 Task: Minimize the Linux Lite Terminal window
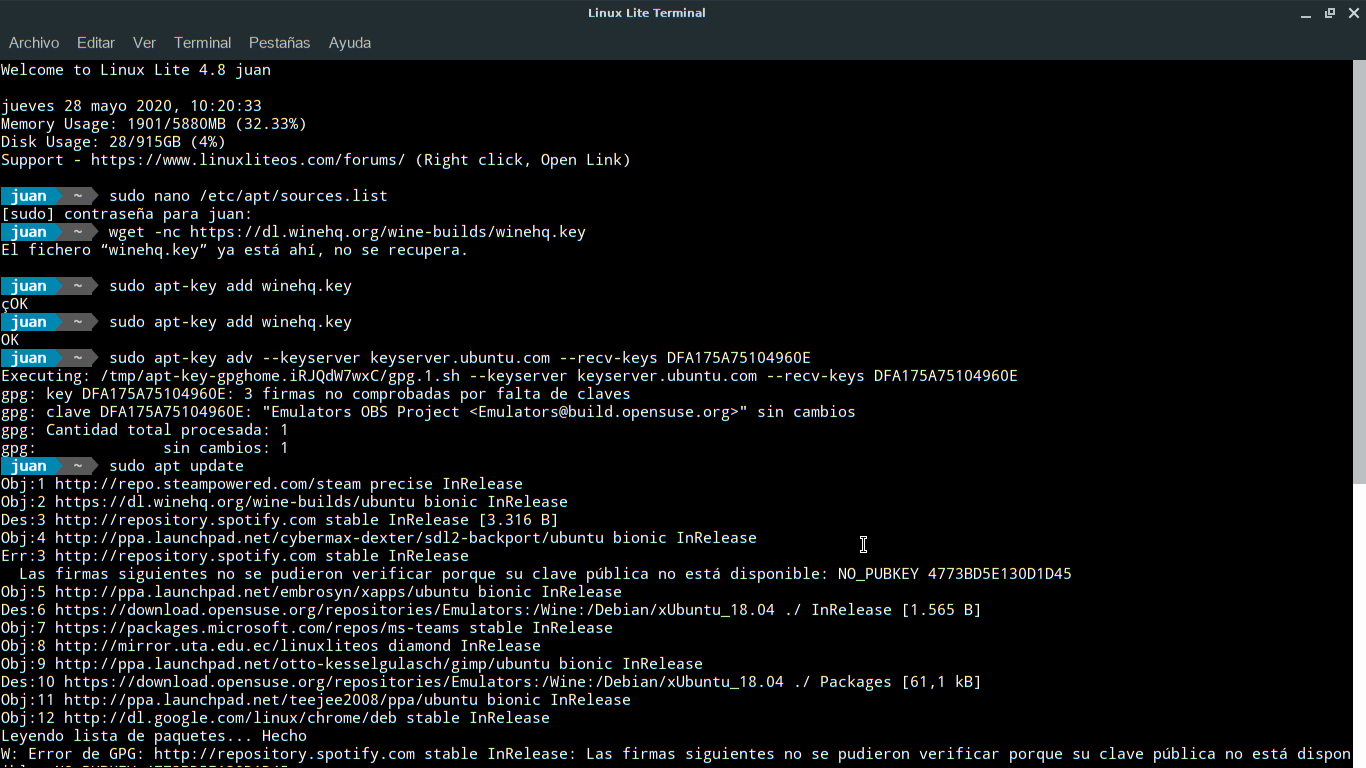[x=1307, y=13]
